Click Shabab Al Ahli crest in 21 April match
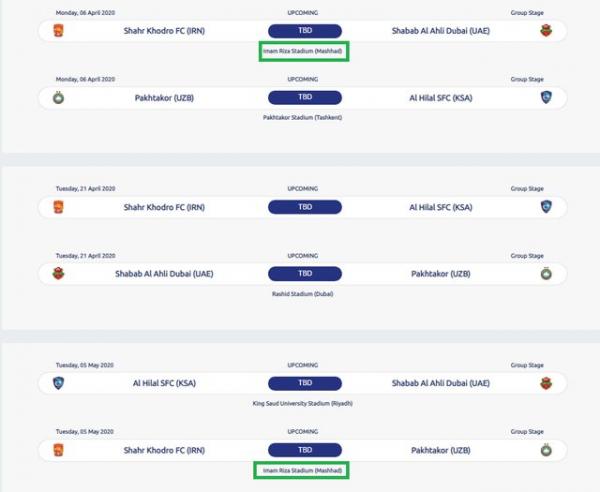The image size is (600, 492). pyautogui.click(x=56, y=273)
